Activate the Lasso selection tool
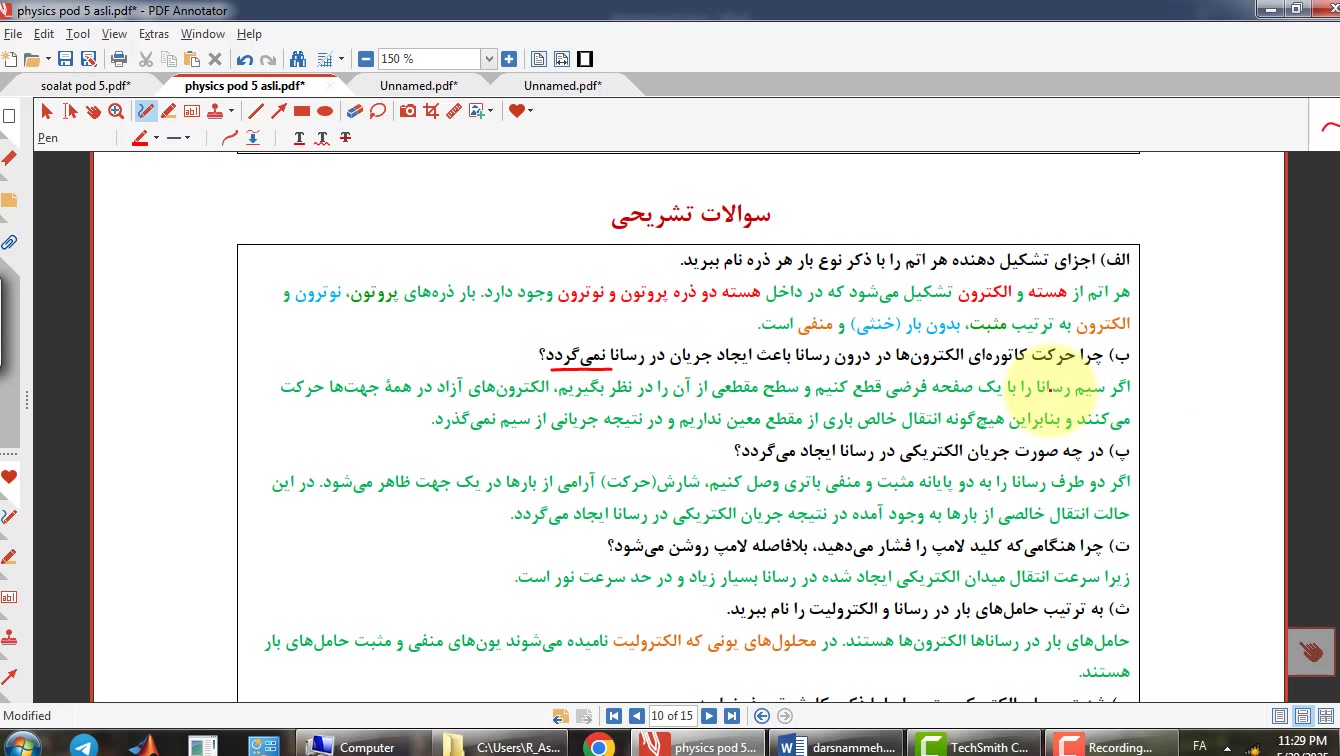This screenshot has height=756, width=1340. tap(377, 111)
